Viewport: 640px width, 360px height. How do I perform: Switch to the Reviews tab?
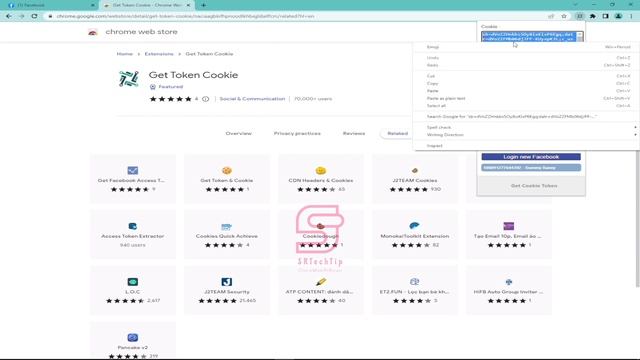[x=354, y=133]
